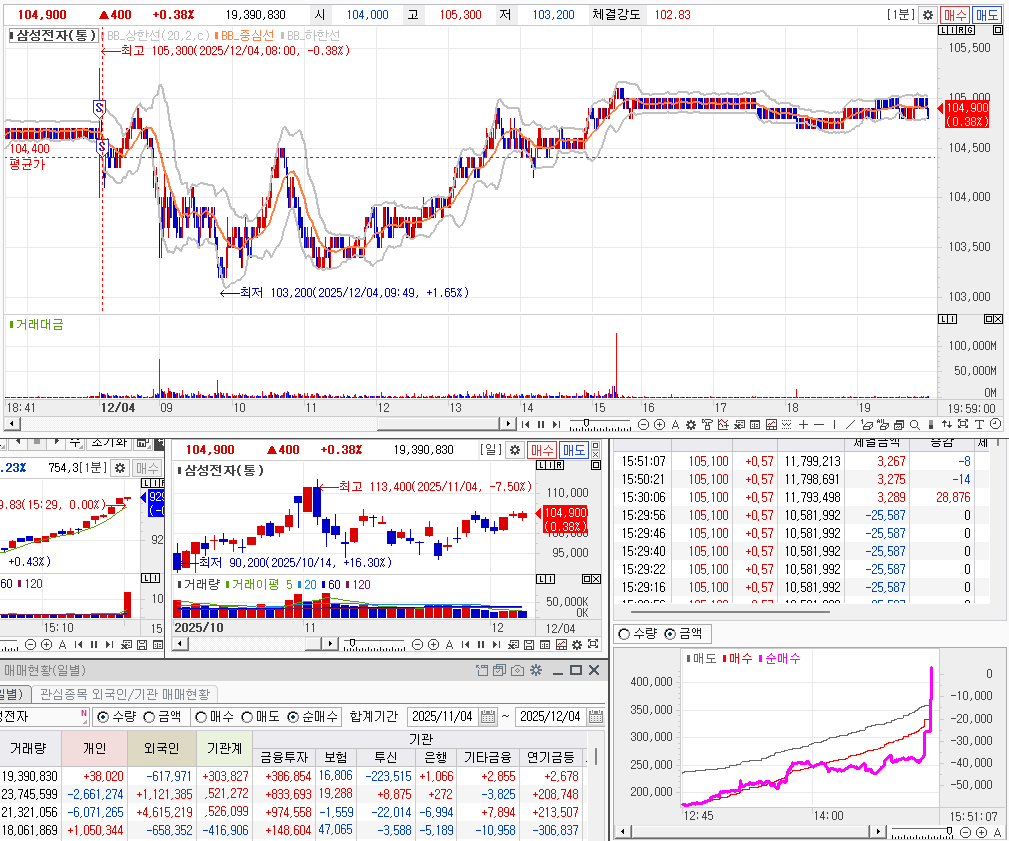The width and height of the screenshot is (1009, 841).
Task: Click the 개인 column header
Action: point(95,748)
